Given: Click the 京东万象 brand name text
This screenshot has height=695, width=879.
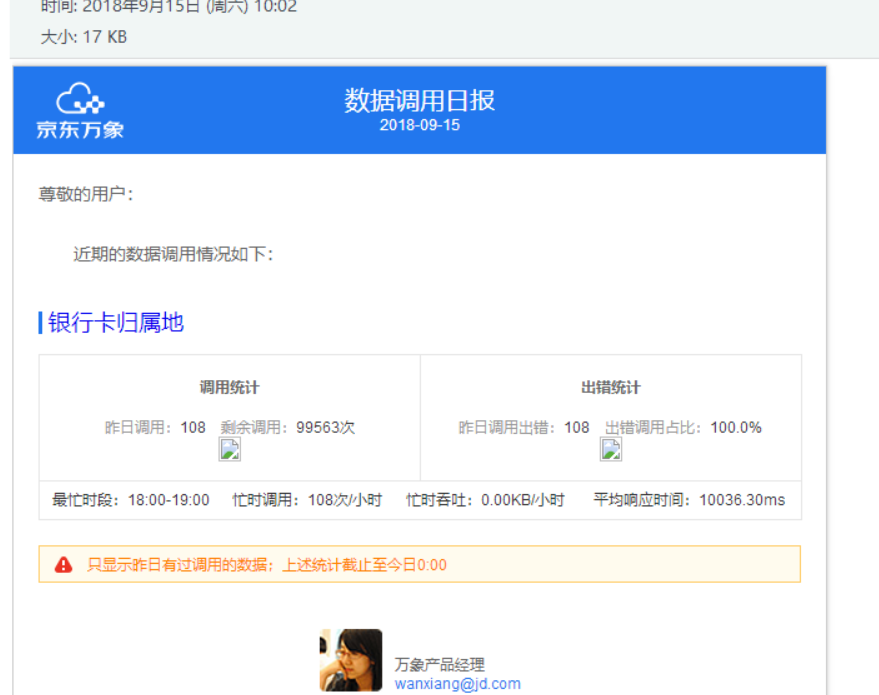Looking at the screenshot, I should pyautogui.click(x=80, y=129).
